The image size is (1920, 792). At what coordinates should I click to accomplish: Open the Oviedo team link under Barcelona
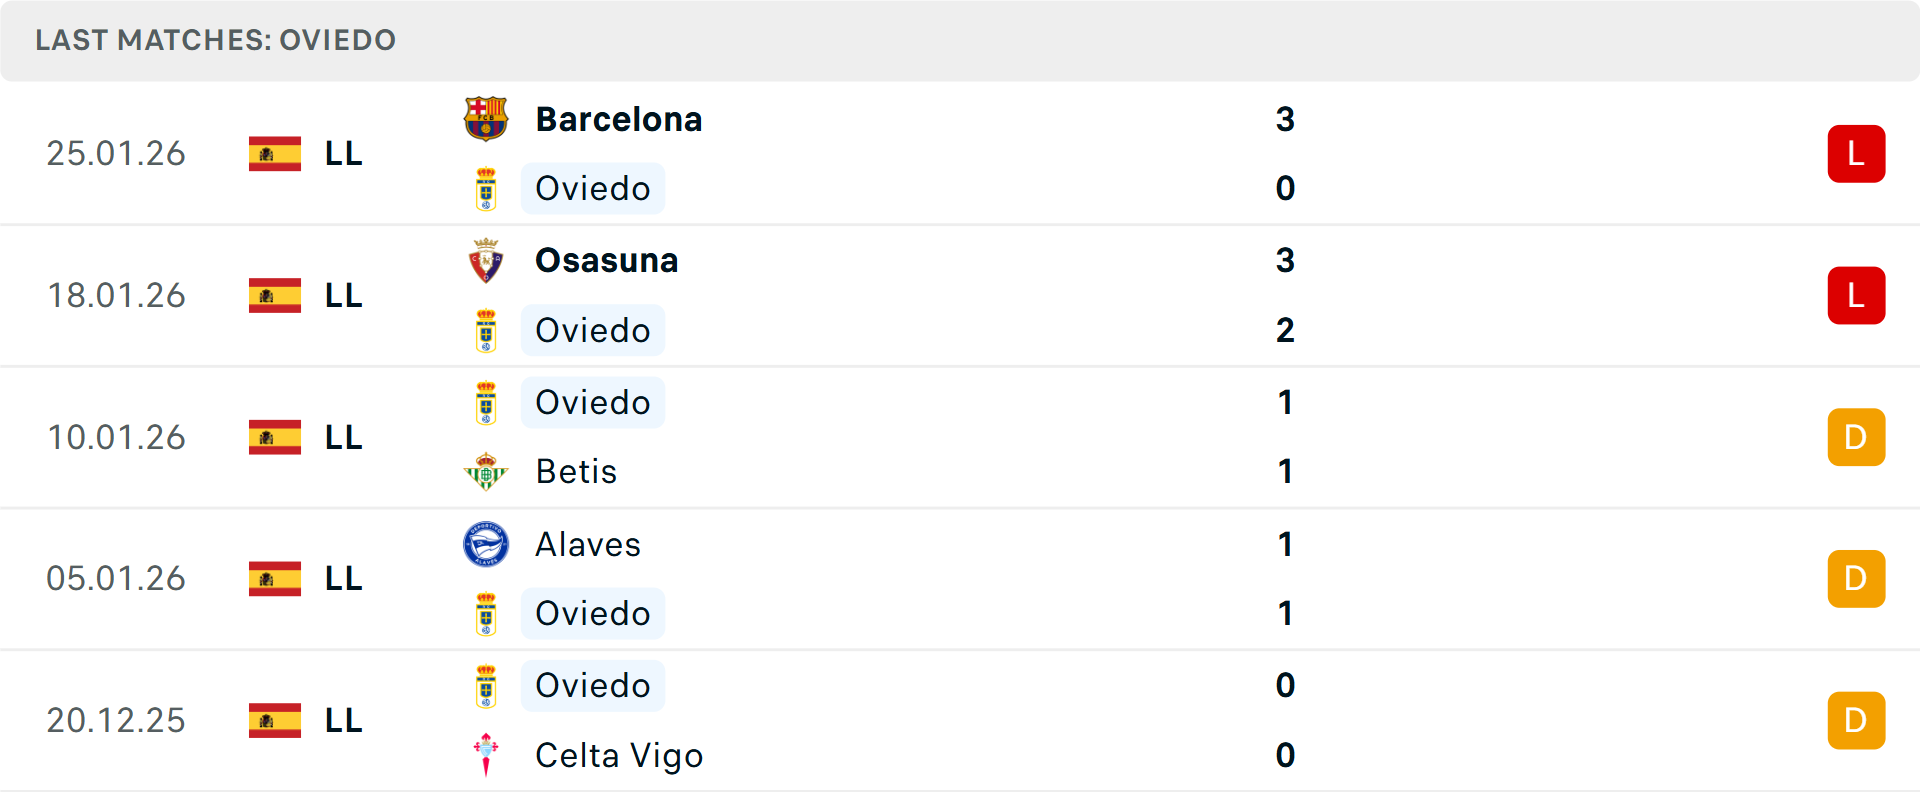592,188
